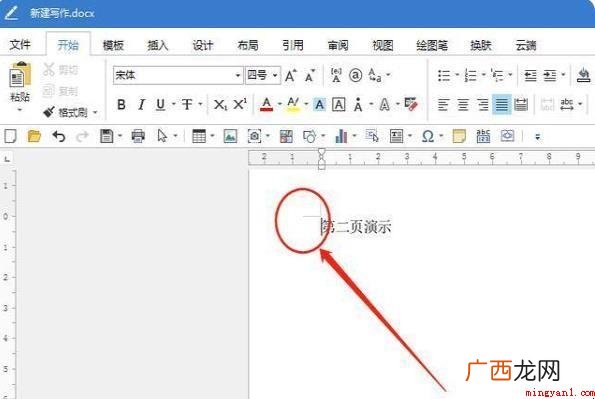Toggle character border icon
Image resolution: width=595 pixels, height=399 pixels.
point(338,104)
